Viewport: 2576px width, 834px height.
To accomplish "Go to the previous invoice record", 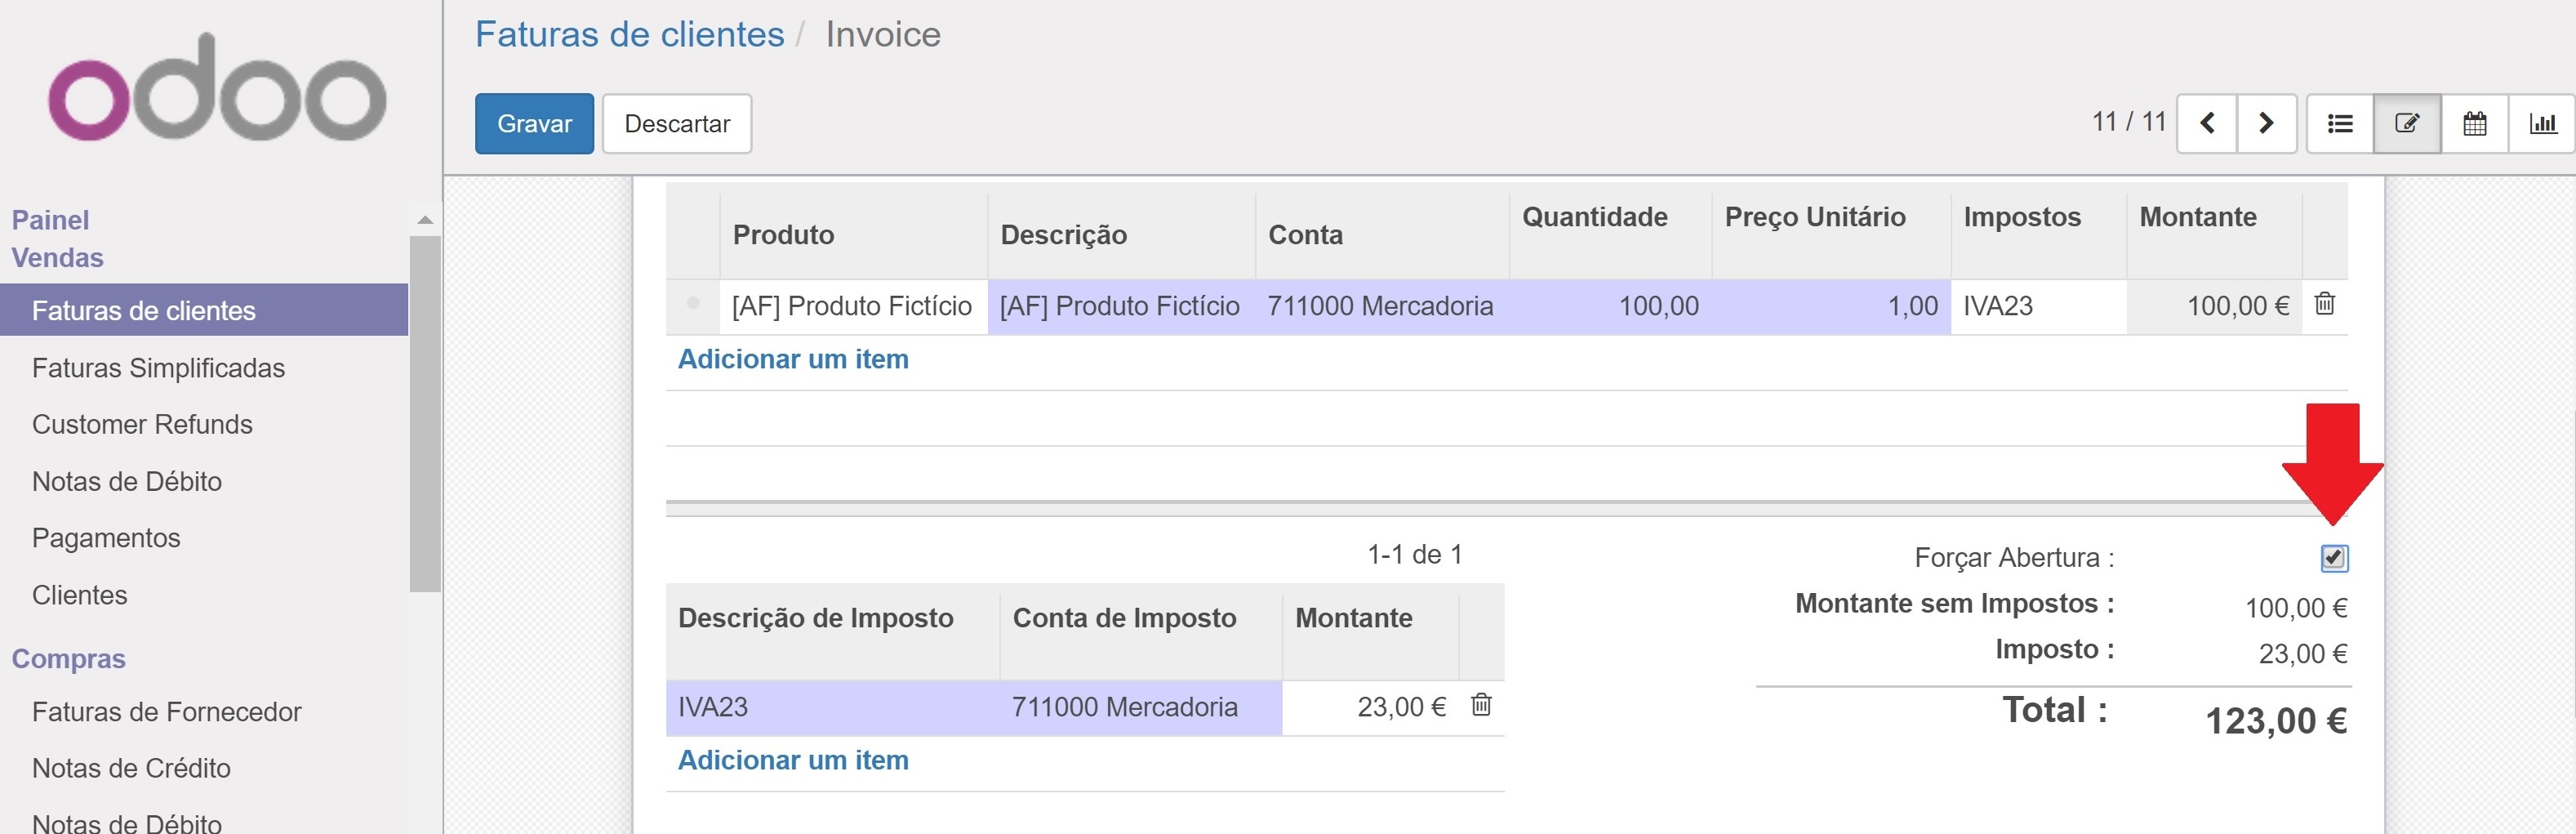I will point(2206,123).
